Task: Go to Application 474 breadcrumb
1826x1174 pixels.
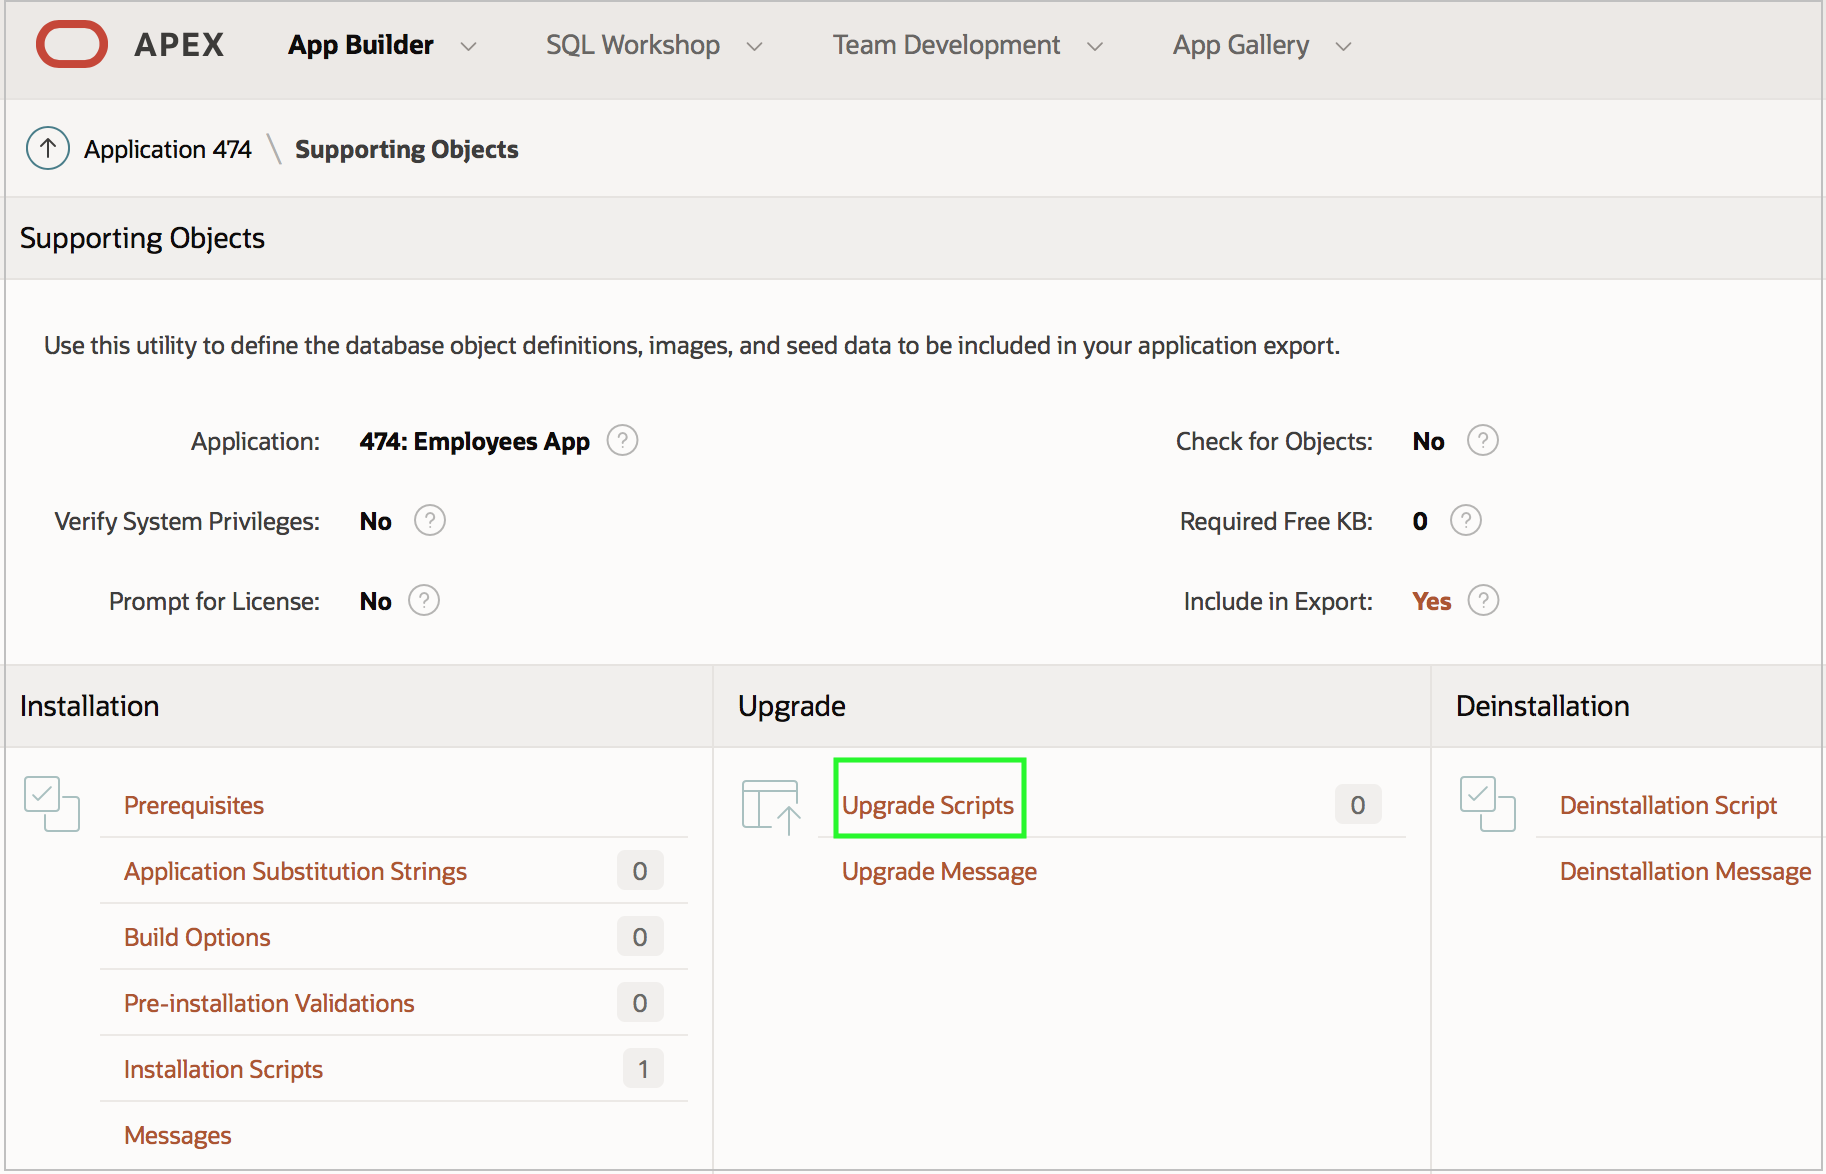Action: point(168,149)
